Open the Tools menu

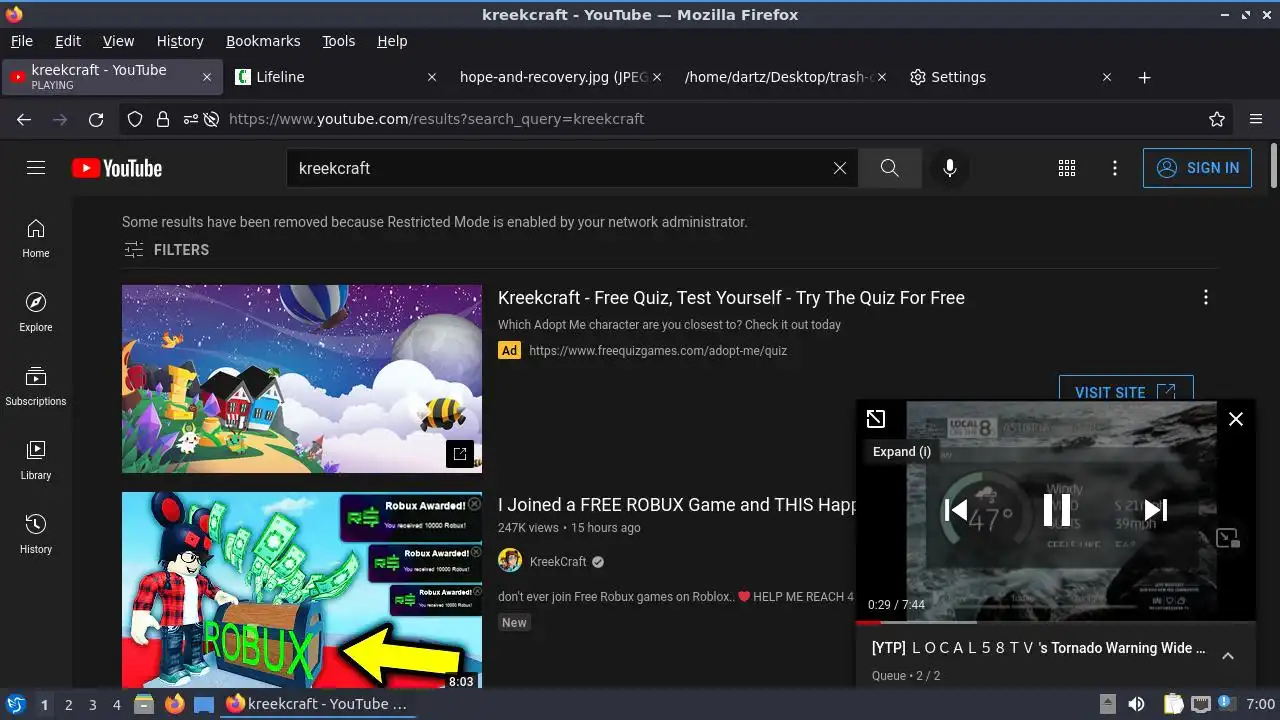point(339,41)
